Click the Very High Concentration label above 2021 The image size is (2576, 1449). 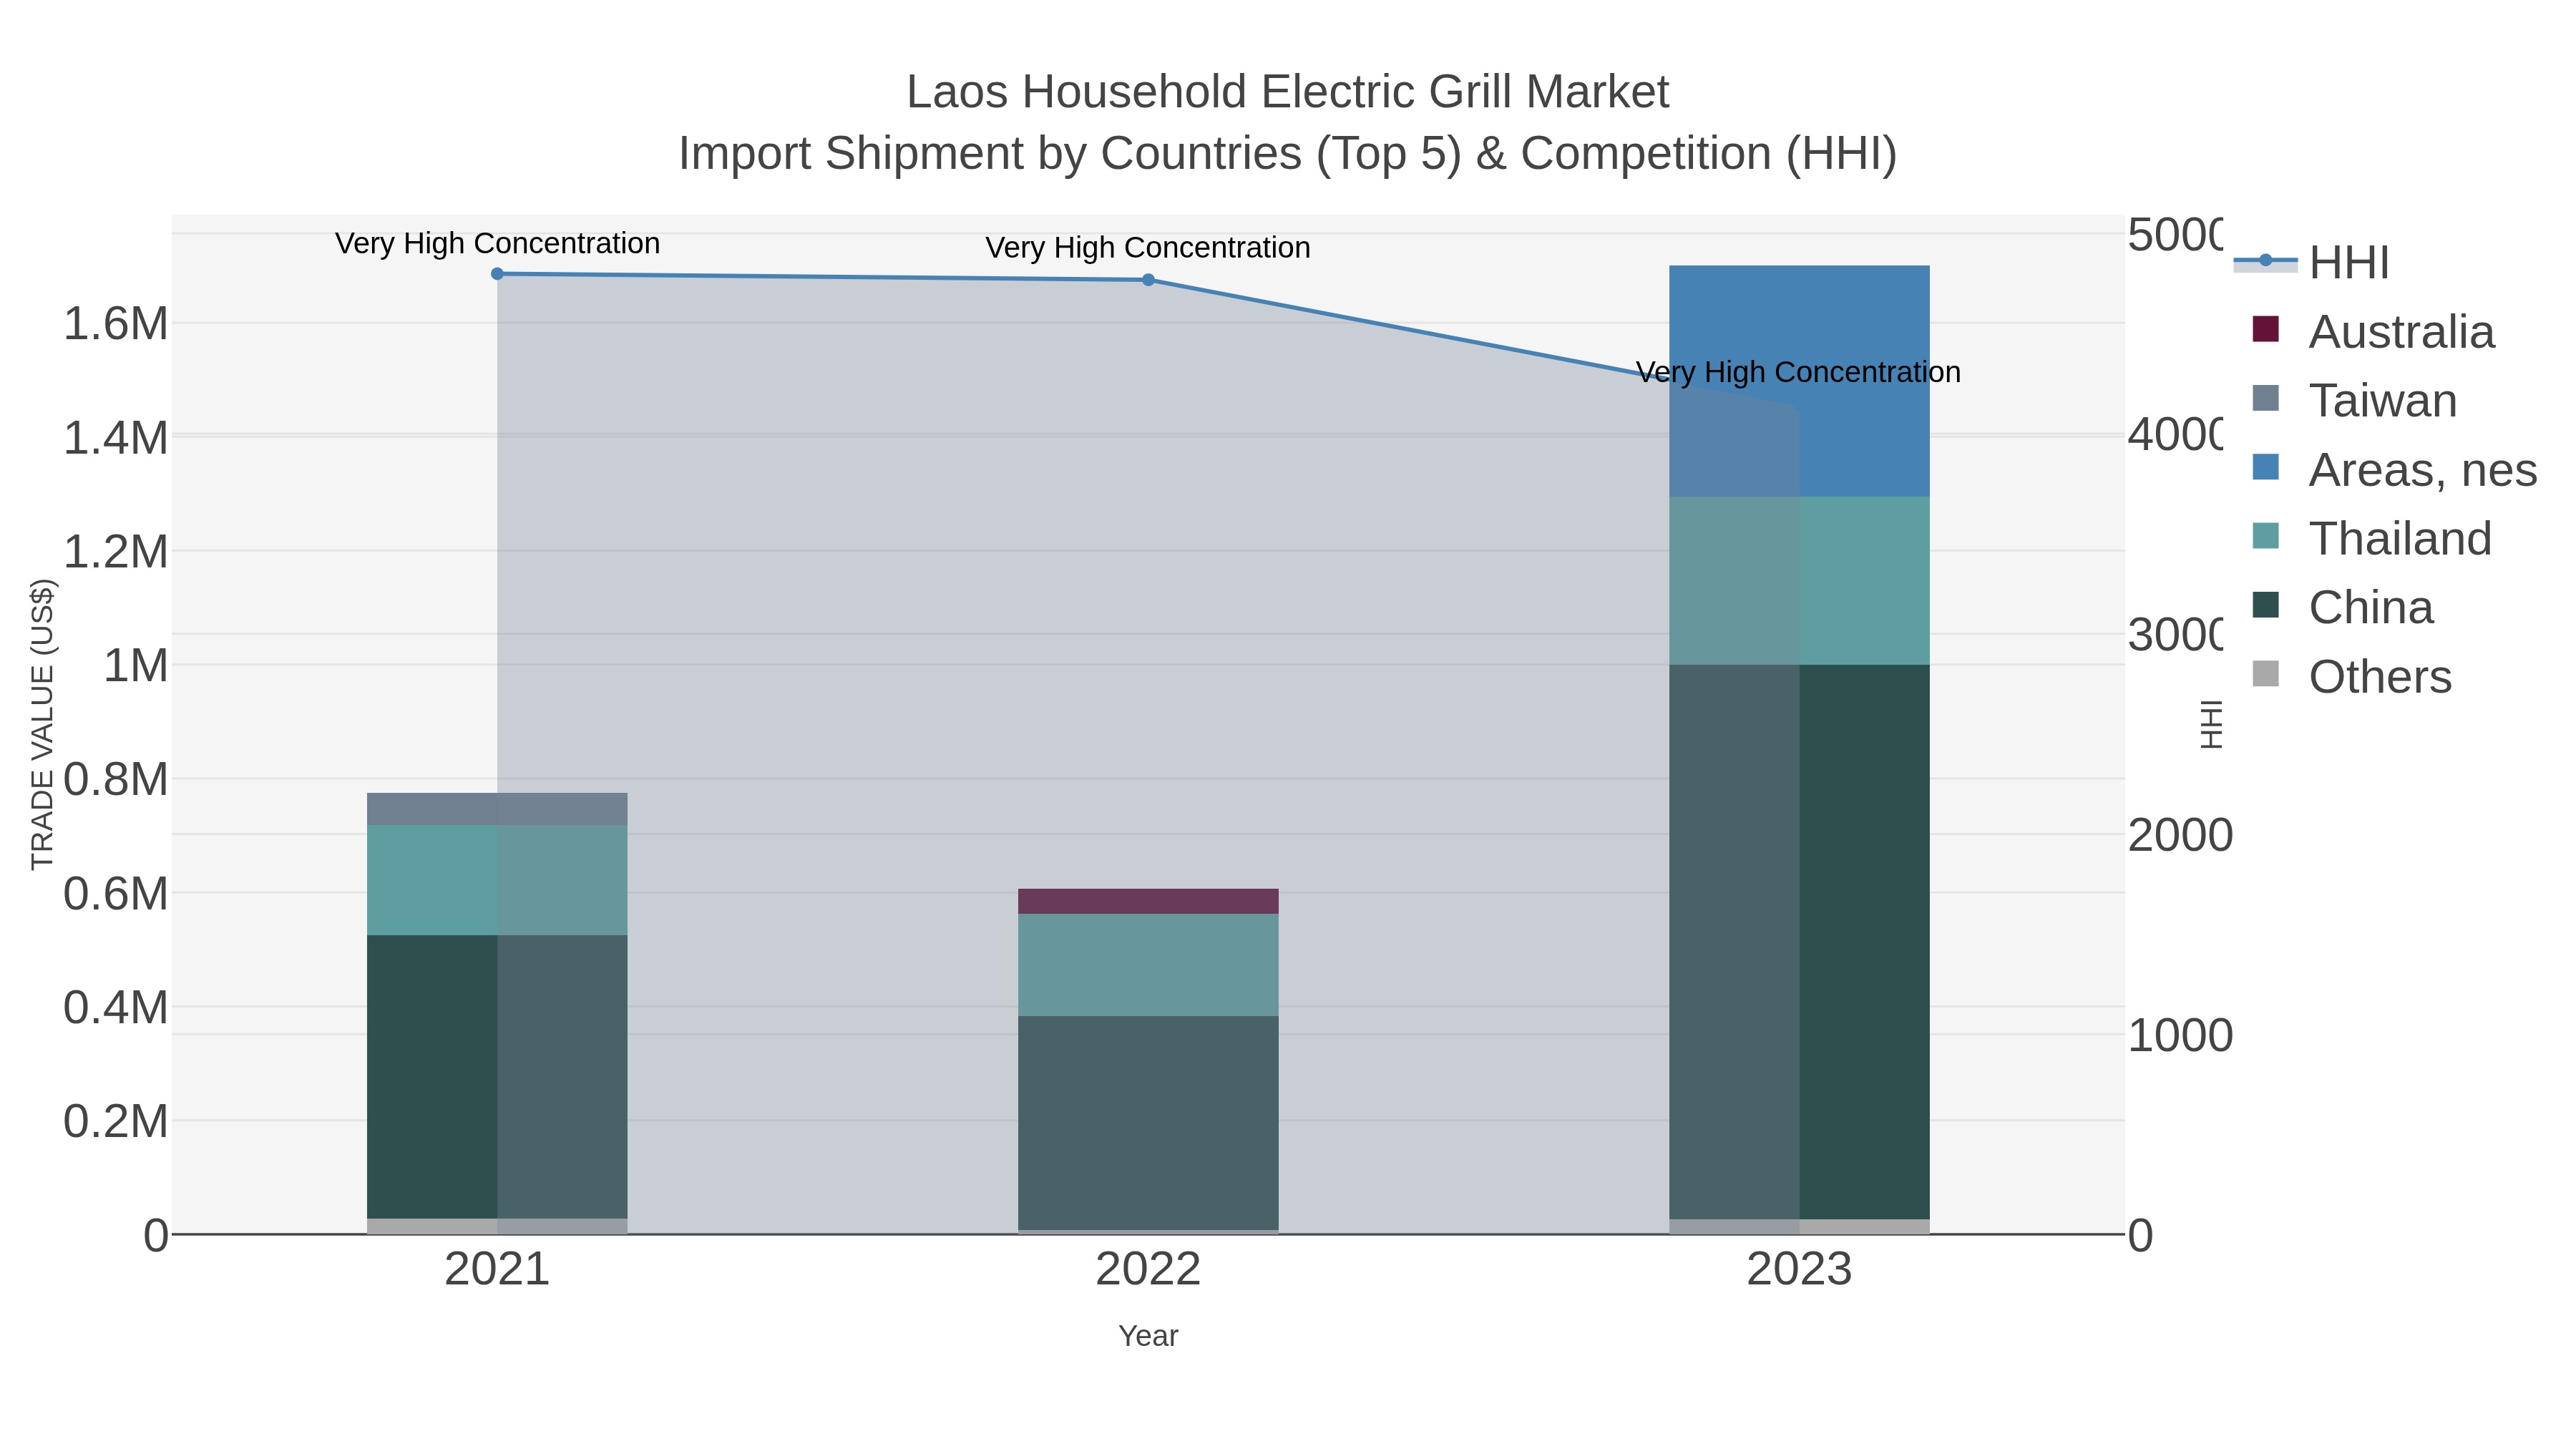(x=497, y=243)
